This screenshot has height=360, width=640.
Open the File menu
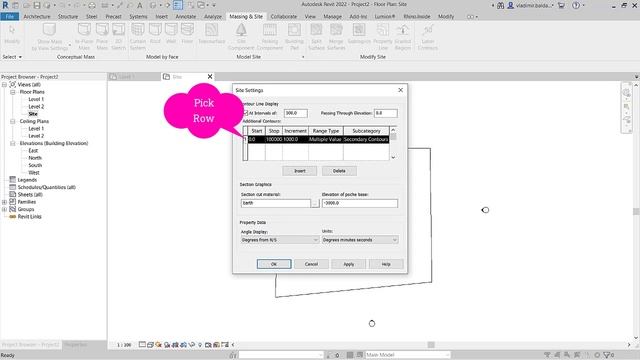click(x=10, y=16)
